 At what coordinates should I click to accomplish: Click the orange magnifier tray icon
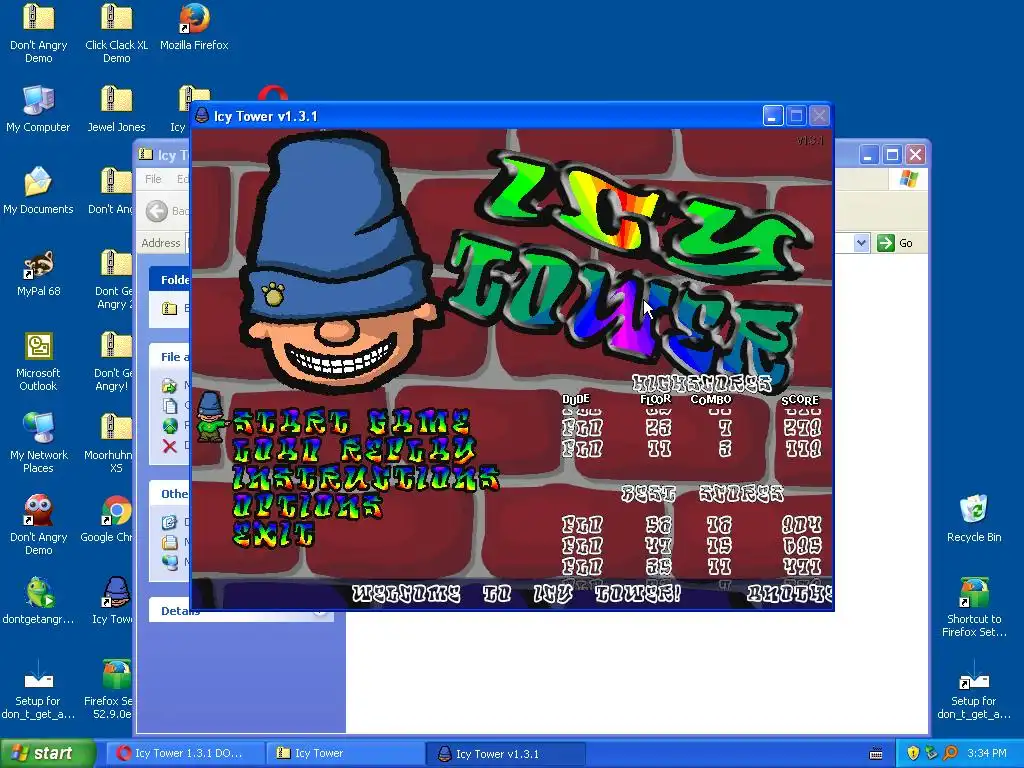tap(950, 753)
